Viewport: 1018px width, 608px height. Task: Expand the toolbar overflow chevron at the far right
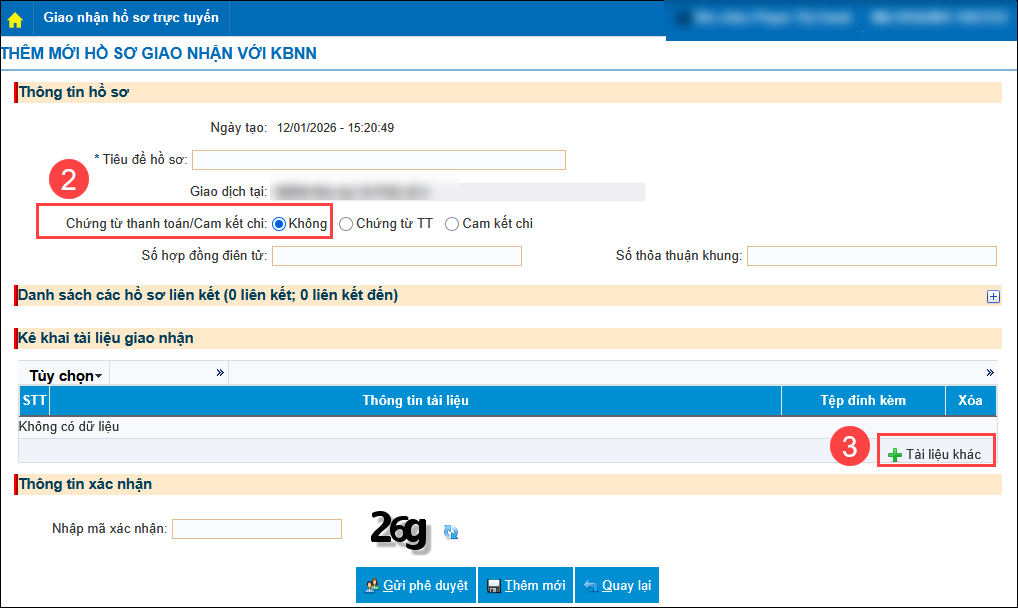pyautogui.click(x=990, y=372)
